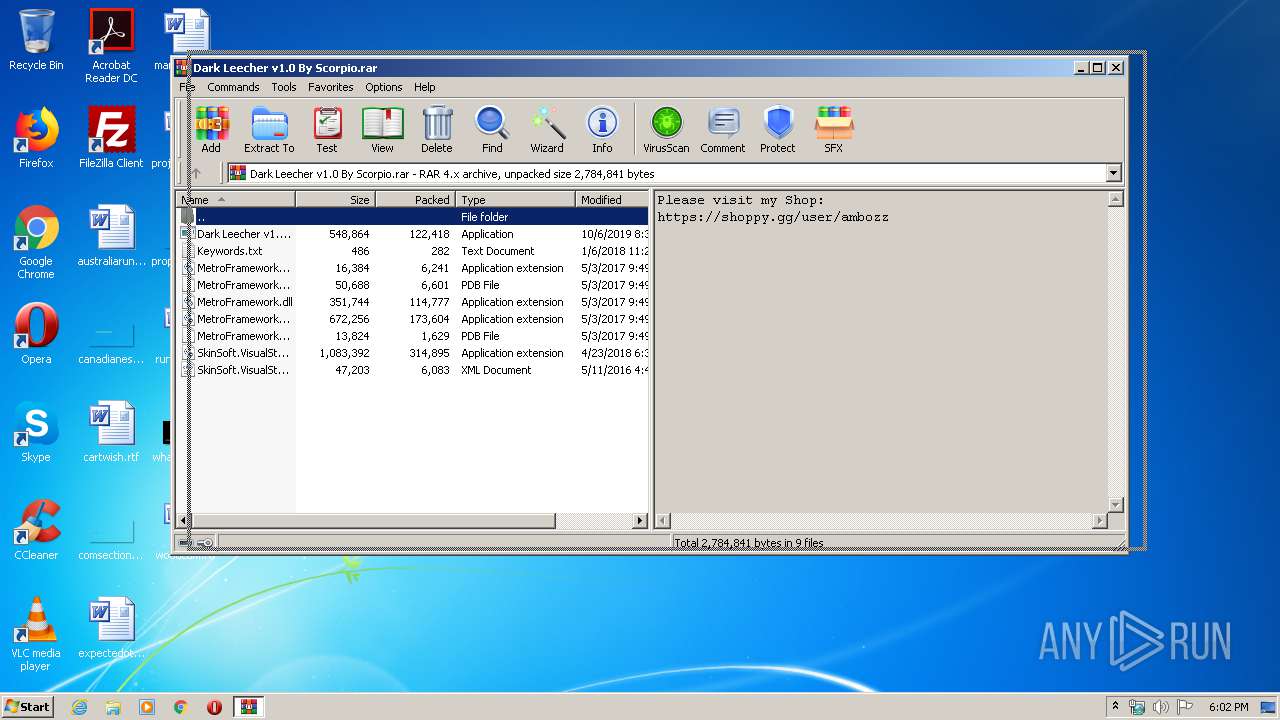Open the View tool

coord(382,130)
